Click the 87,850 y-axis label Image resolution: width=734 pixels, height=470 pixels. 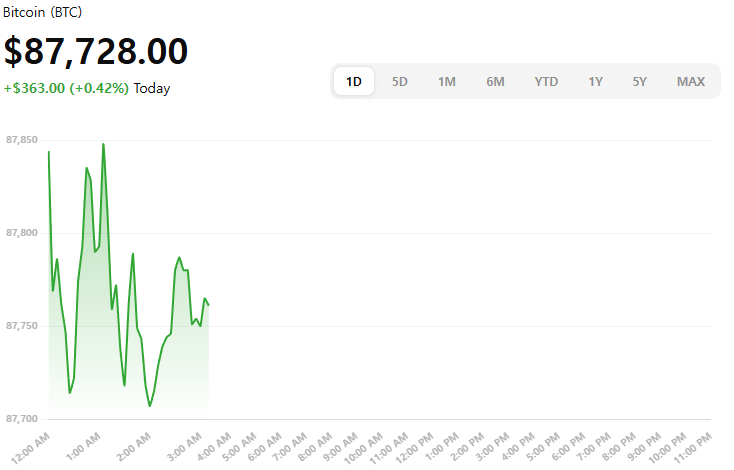[21, 139]
